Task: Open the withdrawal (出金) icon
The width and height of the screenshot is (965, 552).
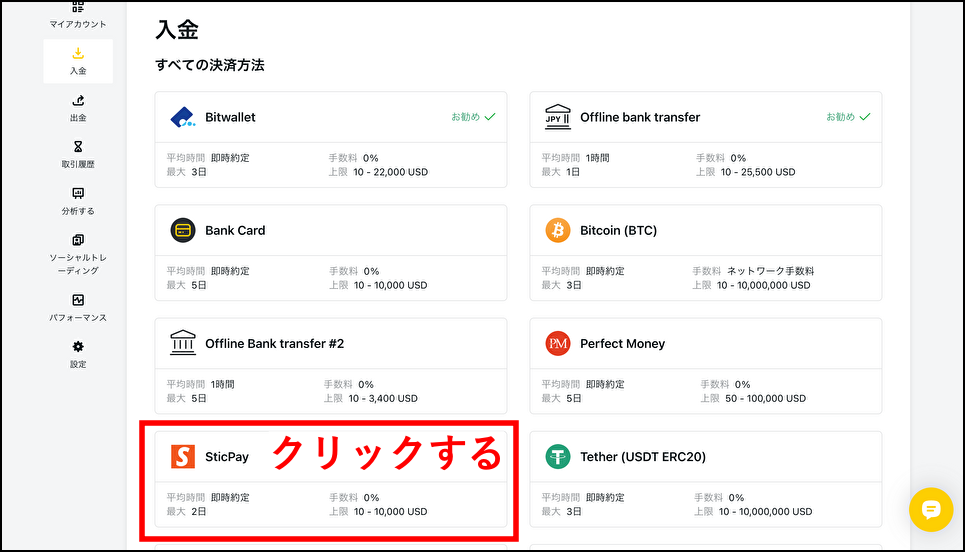Action: 78,100
